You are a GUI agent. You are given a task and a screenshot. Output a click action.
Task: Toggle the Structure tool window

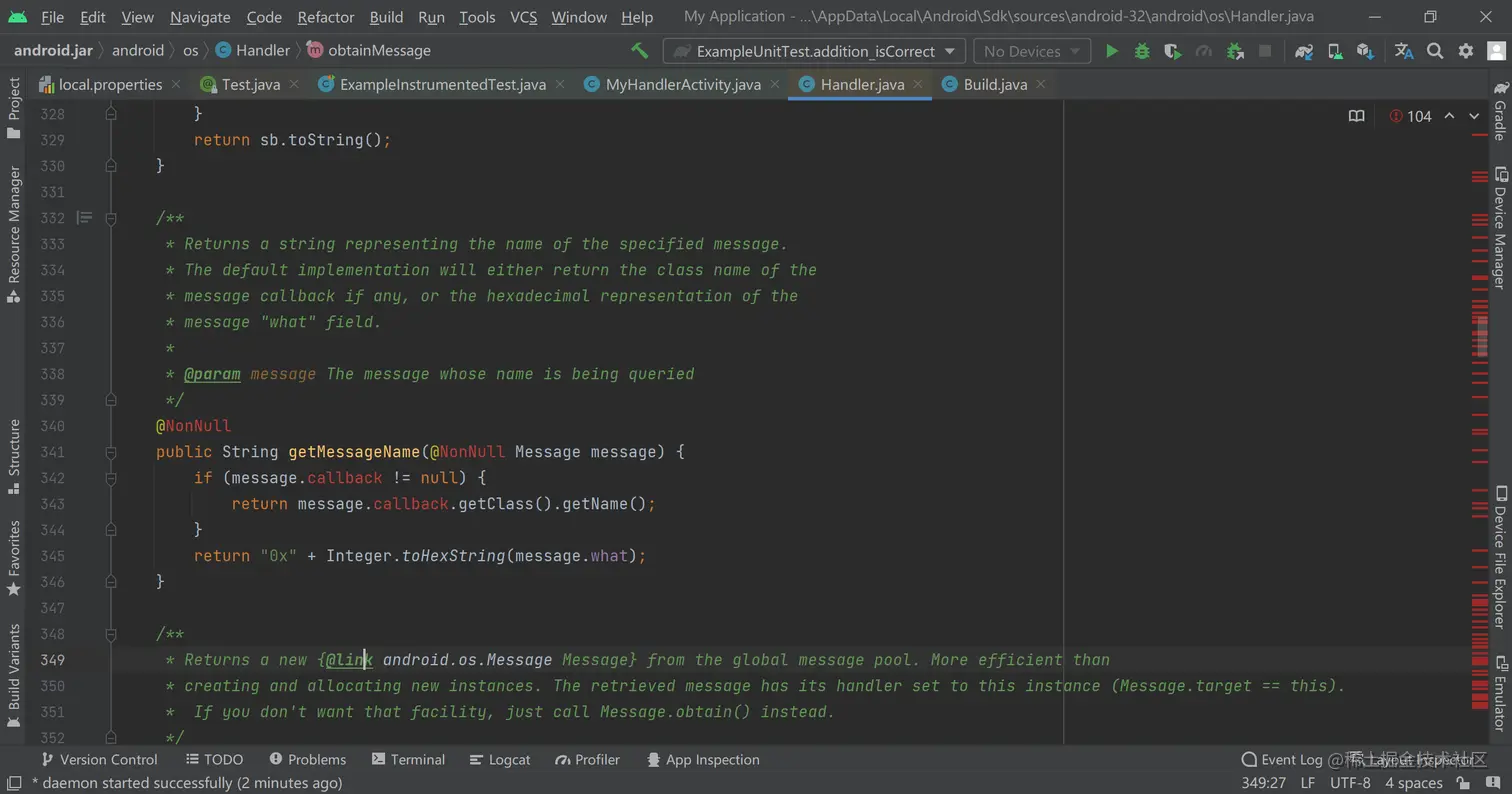click(14, 456)
